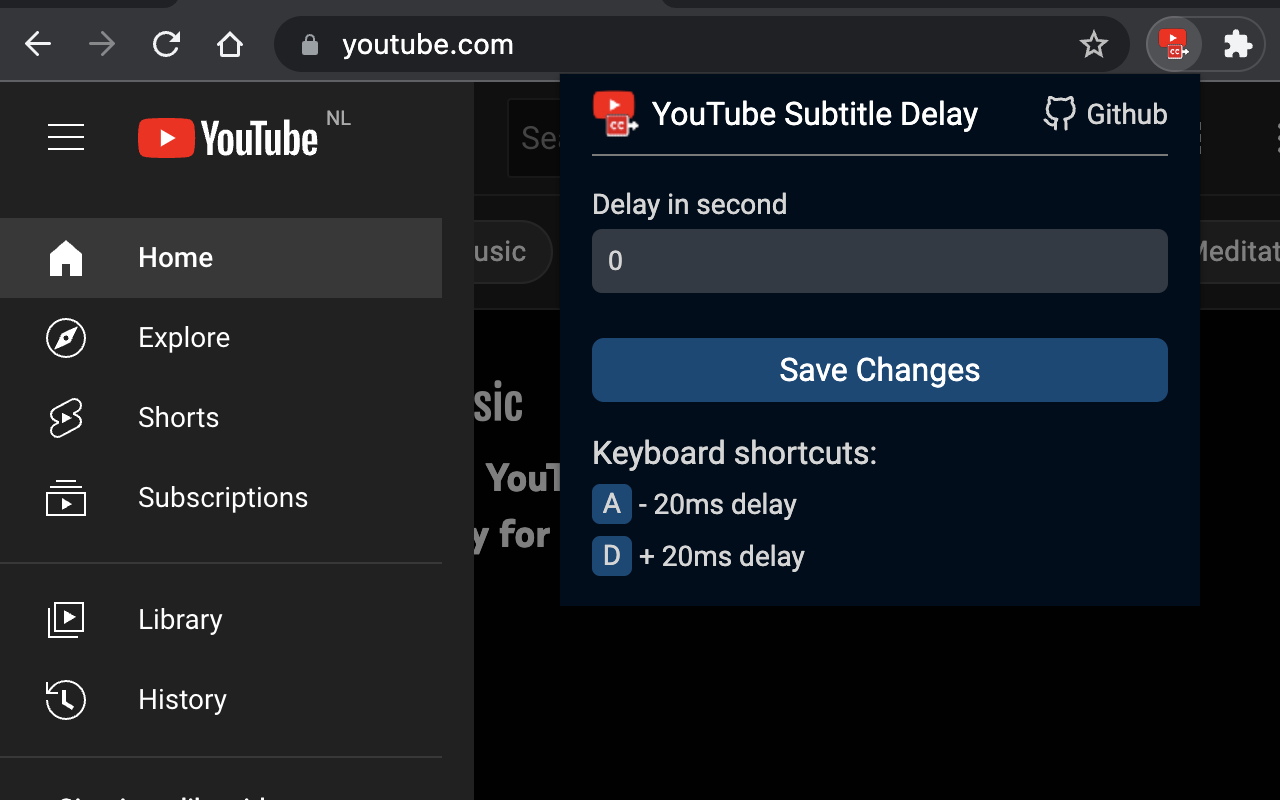Navigate back with the back arrow
1280x800 pixels.
tap(38, 44)
